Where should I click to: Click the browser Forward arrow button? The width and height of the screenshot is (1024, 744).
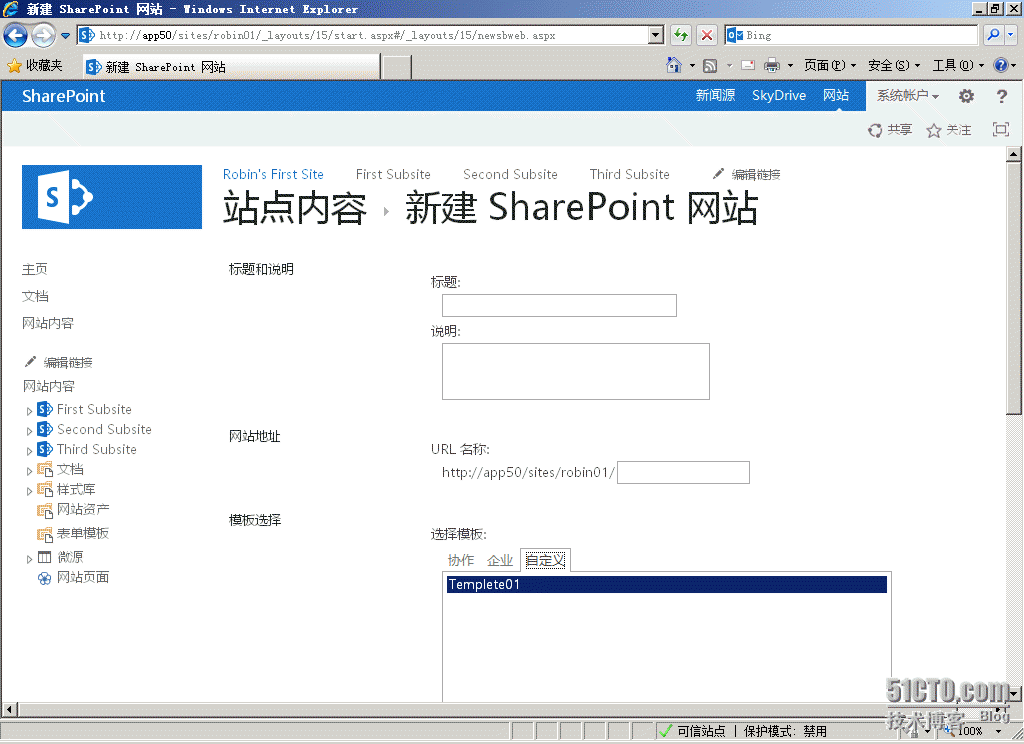pos(44,35)
